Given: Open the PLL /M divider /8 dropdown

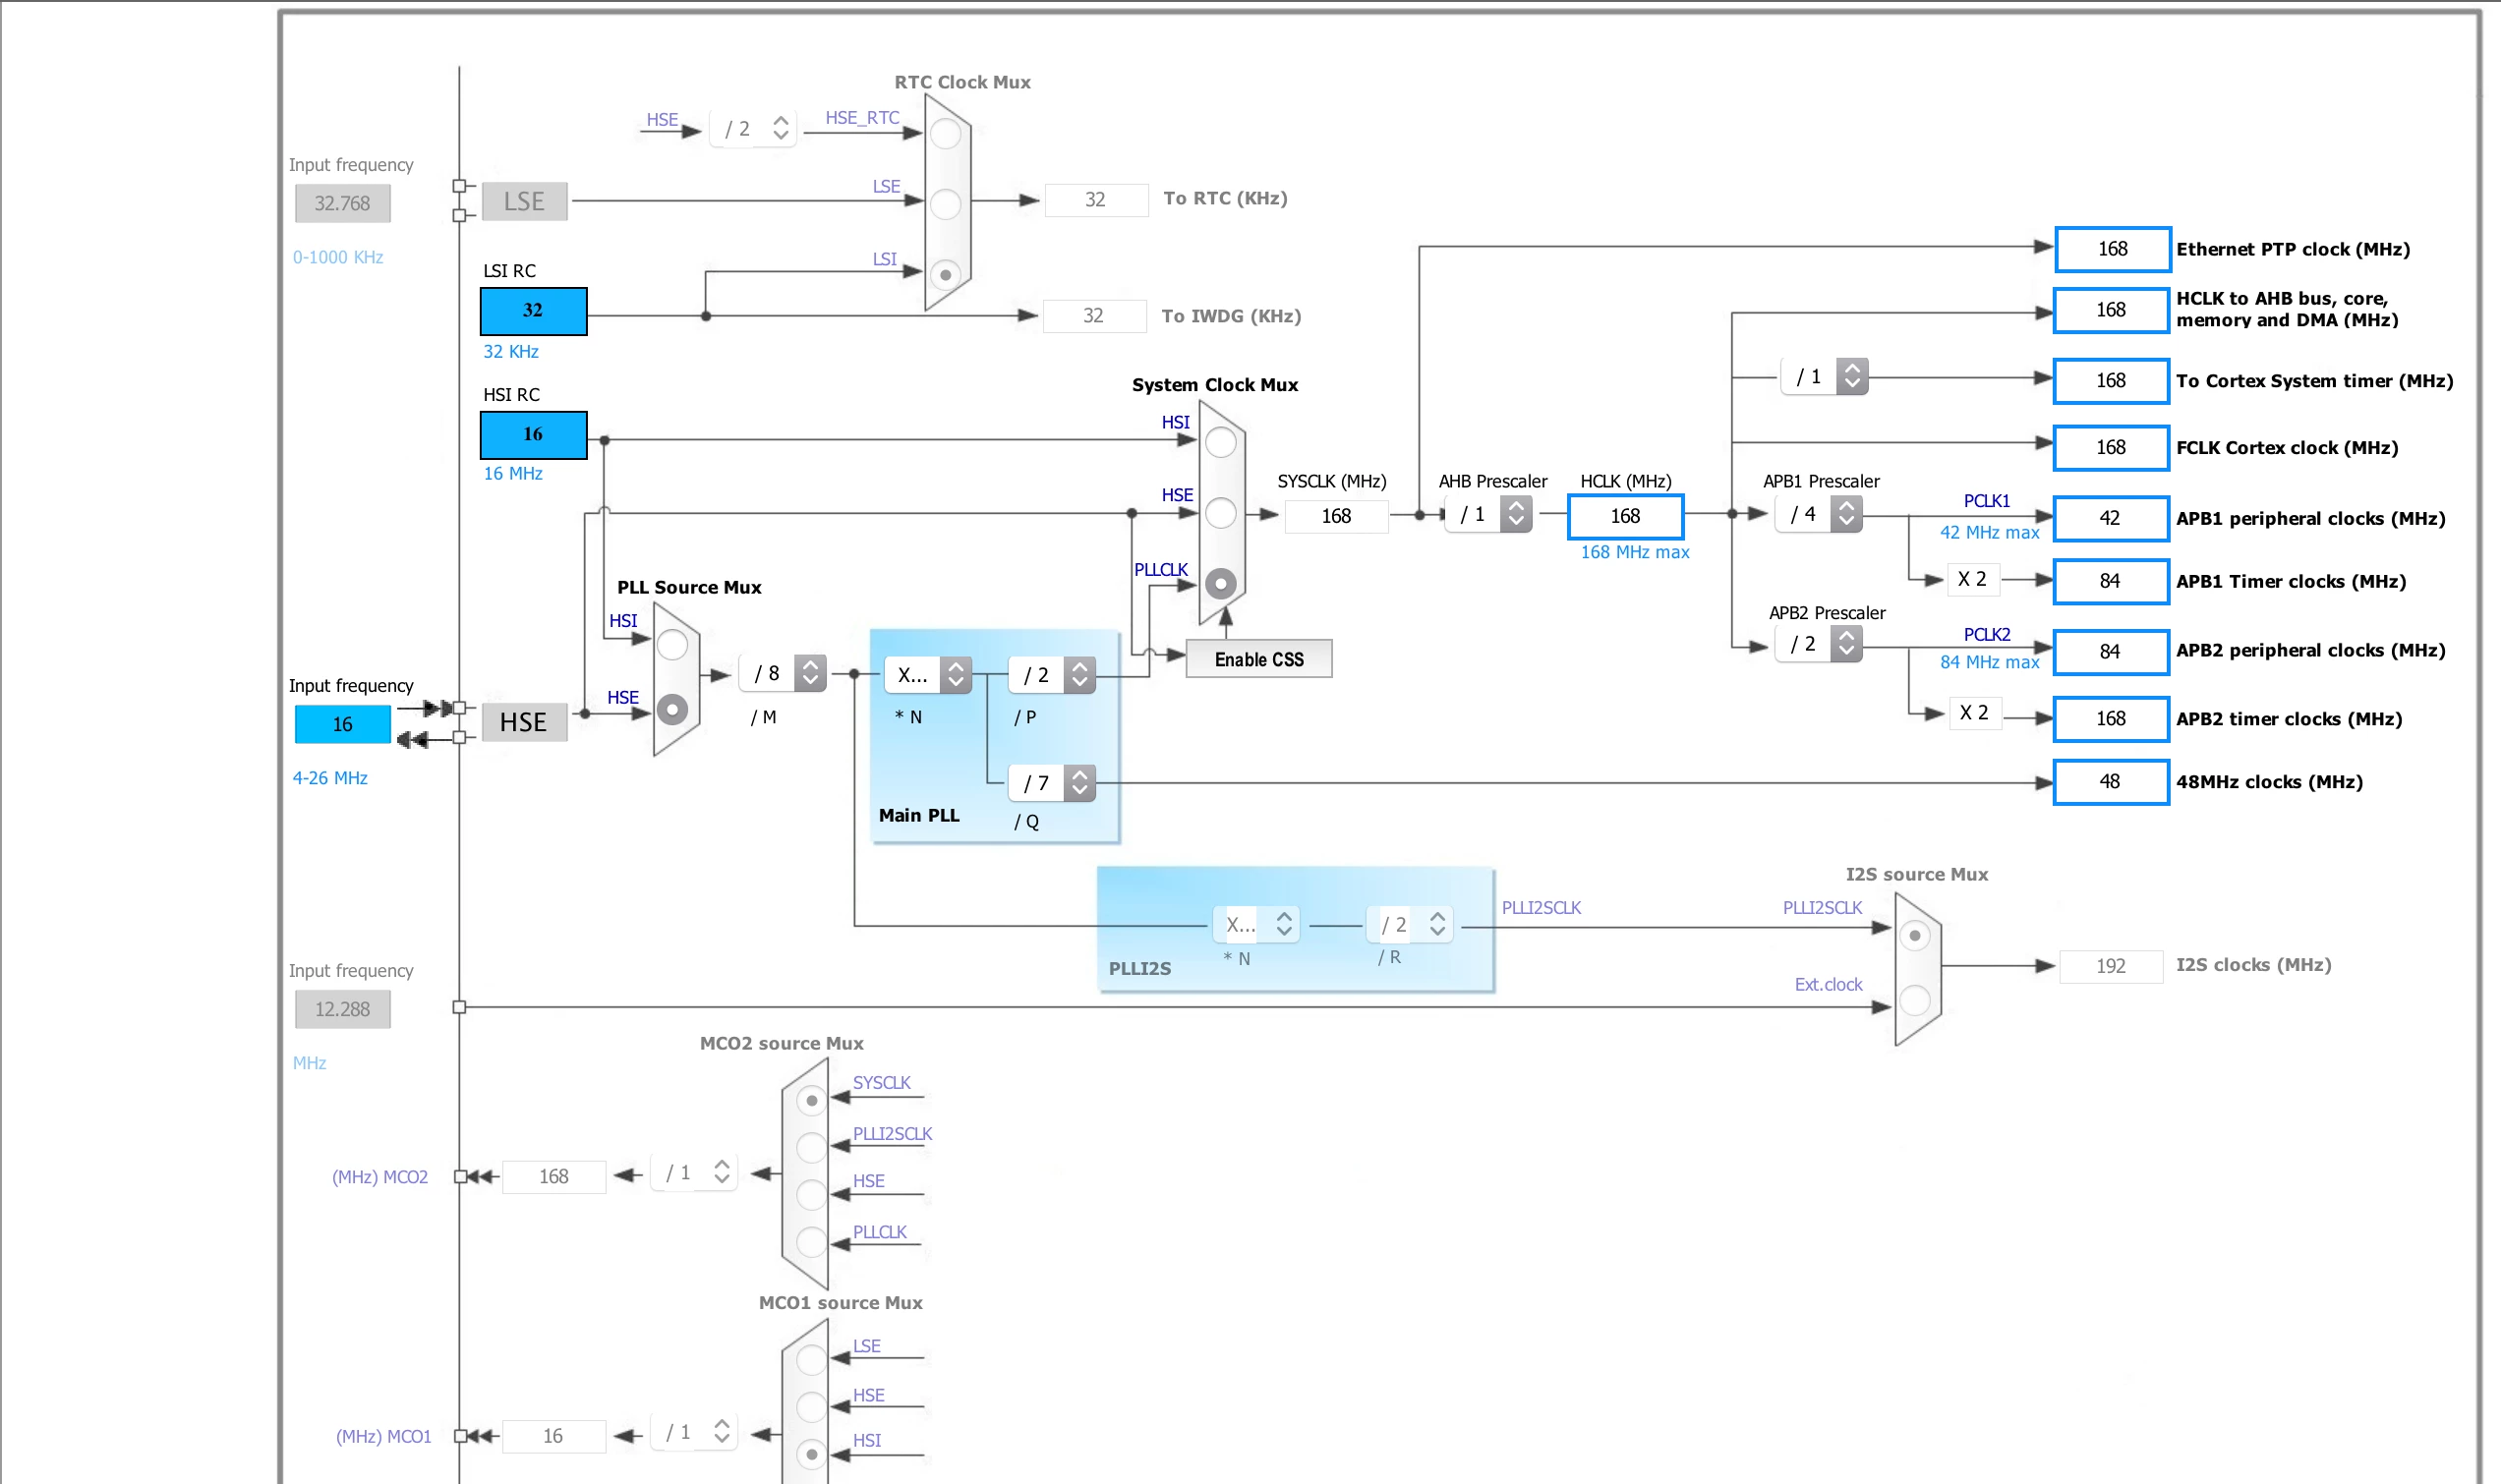Looking at the screenshot, I should pyautogui.click(x=783, y=674).
